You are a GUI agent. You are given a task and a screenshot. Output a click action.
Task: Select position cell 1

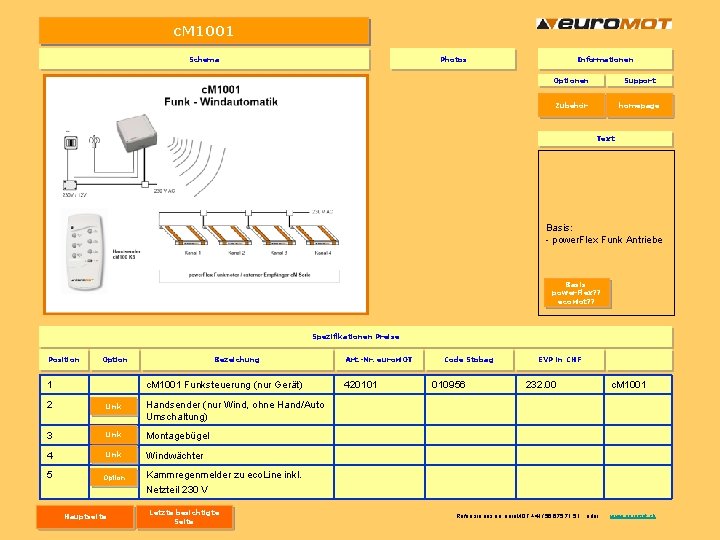click(x=64, y=385)
